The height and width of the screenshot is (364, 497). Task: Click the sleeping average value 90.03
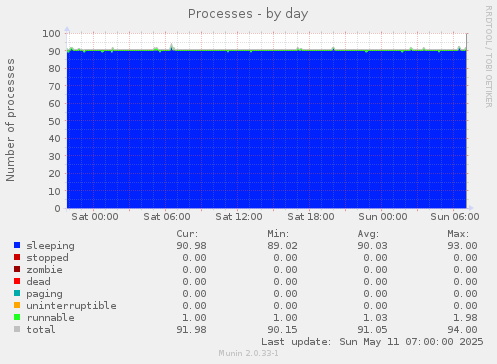373,246
